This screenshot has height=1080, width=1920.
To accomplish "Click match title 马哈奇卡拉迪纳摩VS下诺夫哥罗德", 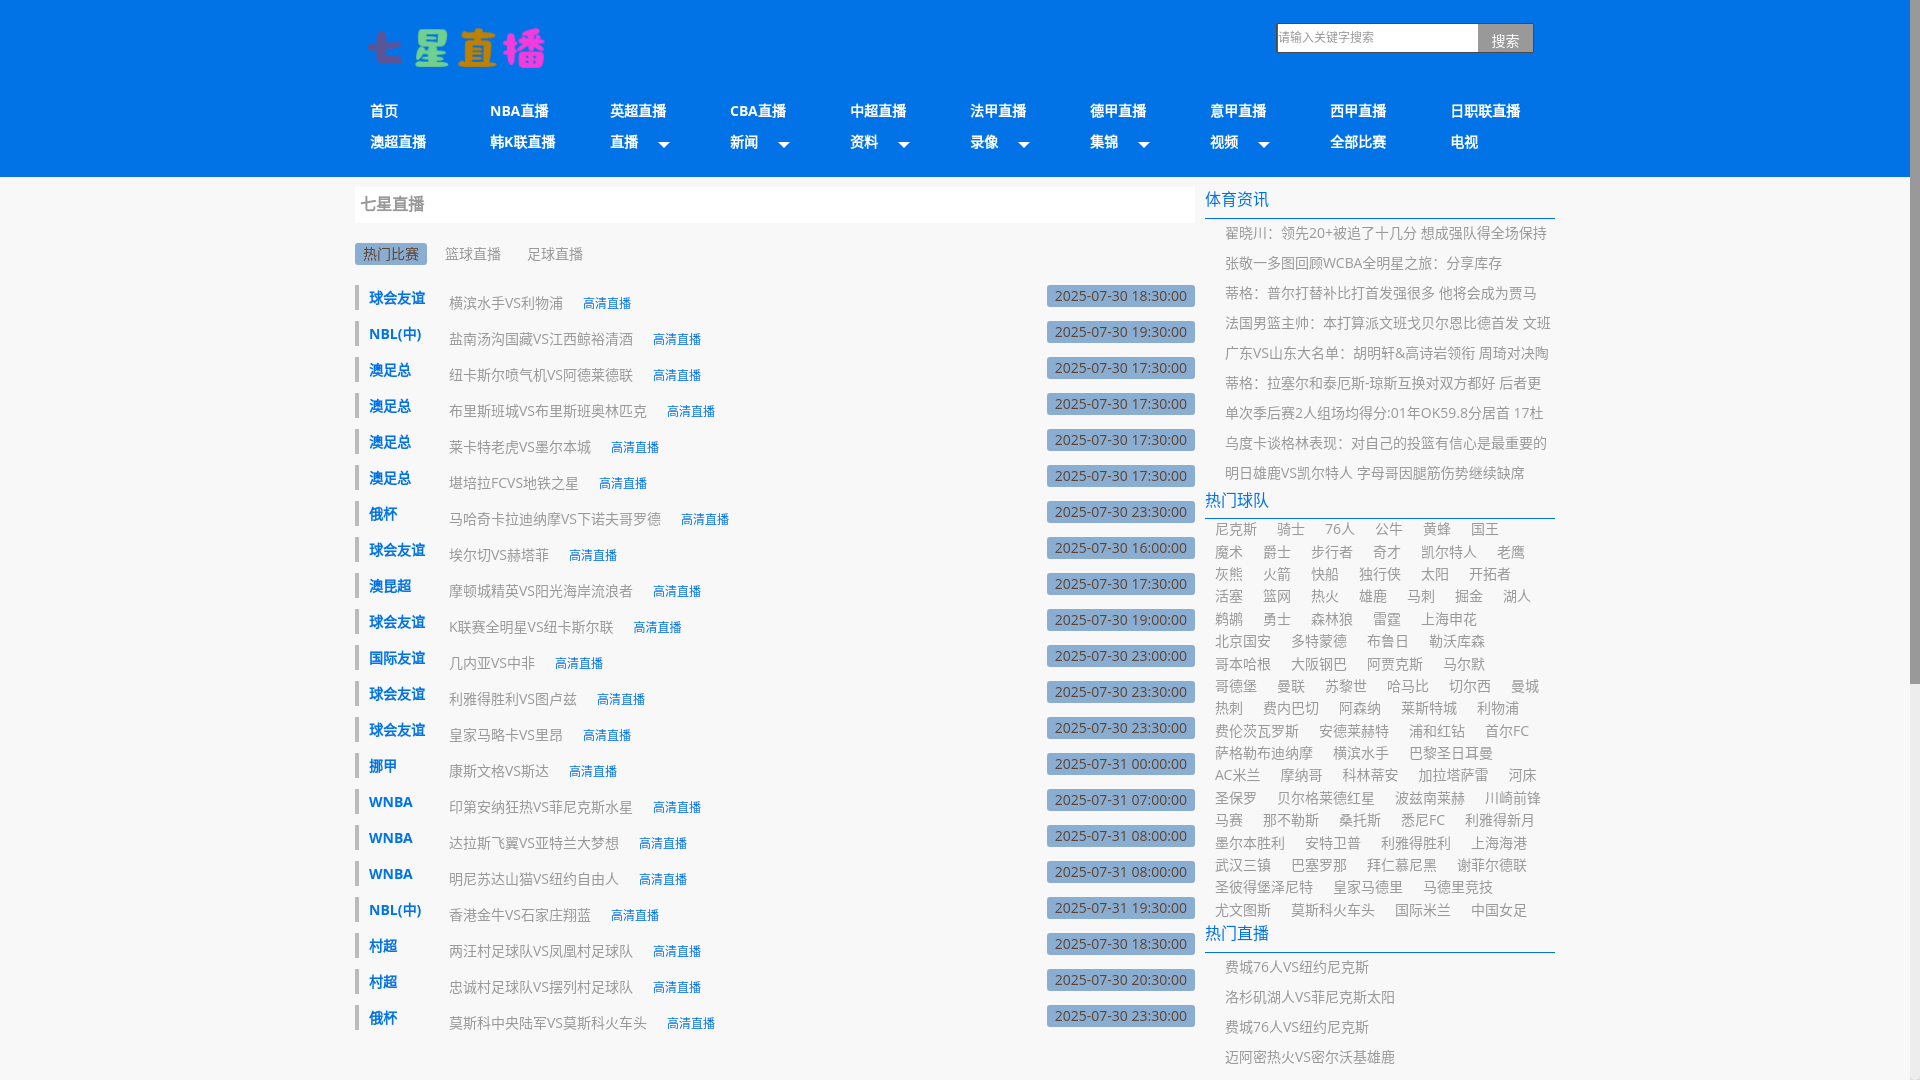I will [555, 519].
